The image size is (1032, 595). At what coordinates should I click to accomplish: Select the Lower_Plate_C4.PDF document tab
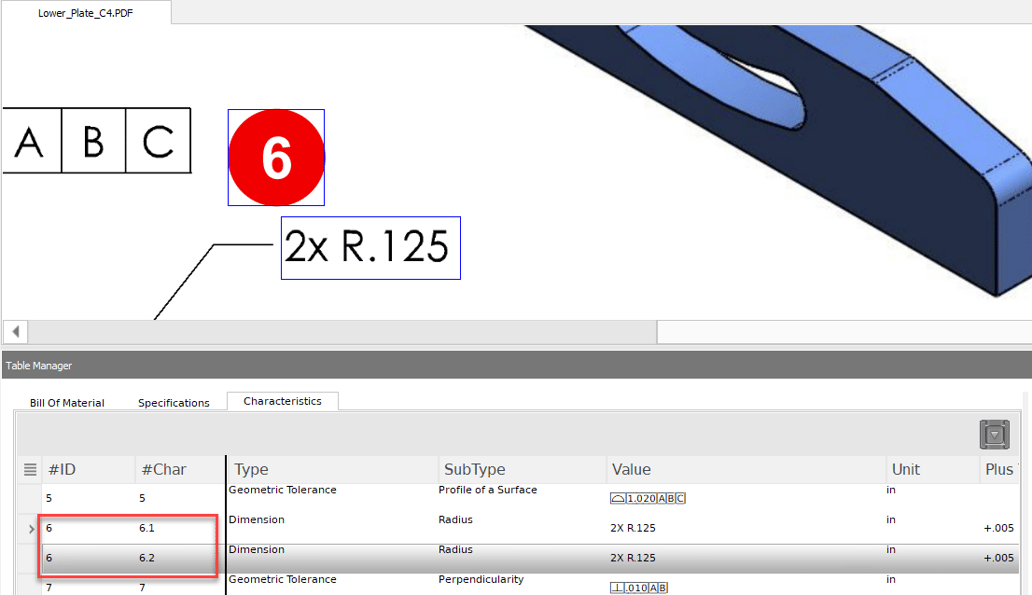tap(85, 13)
